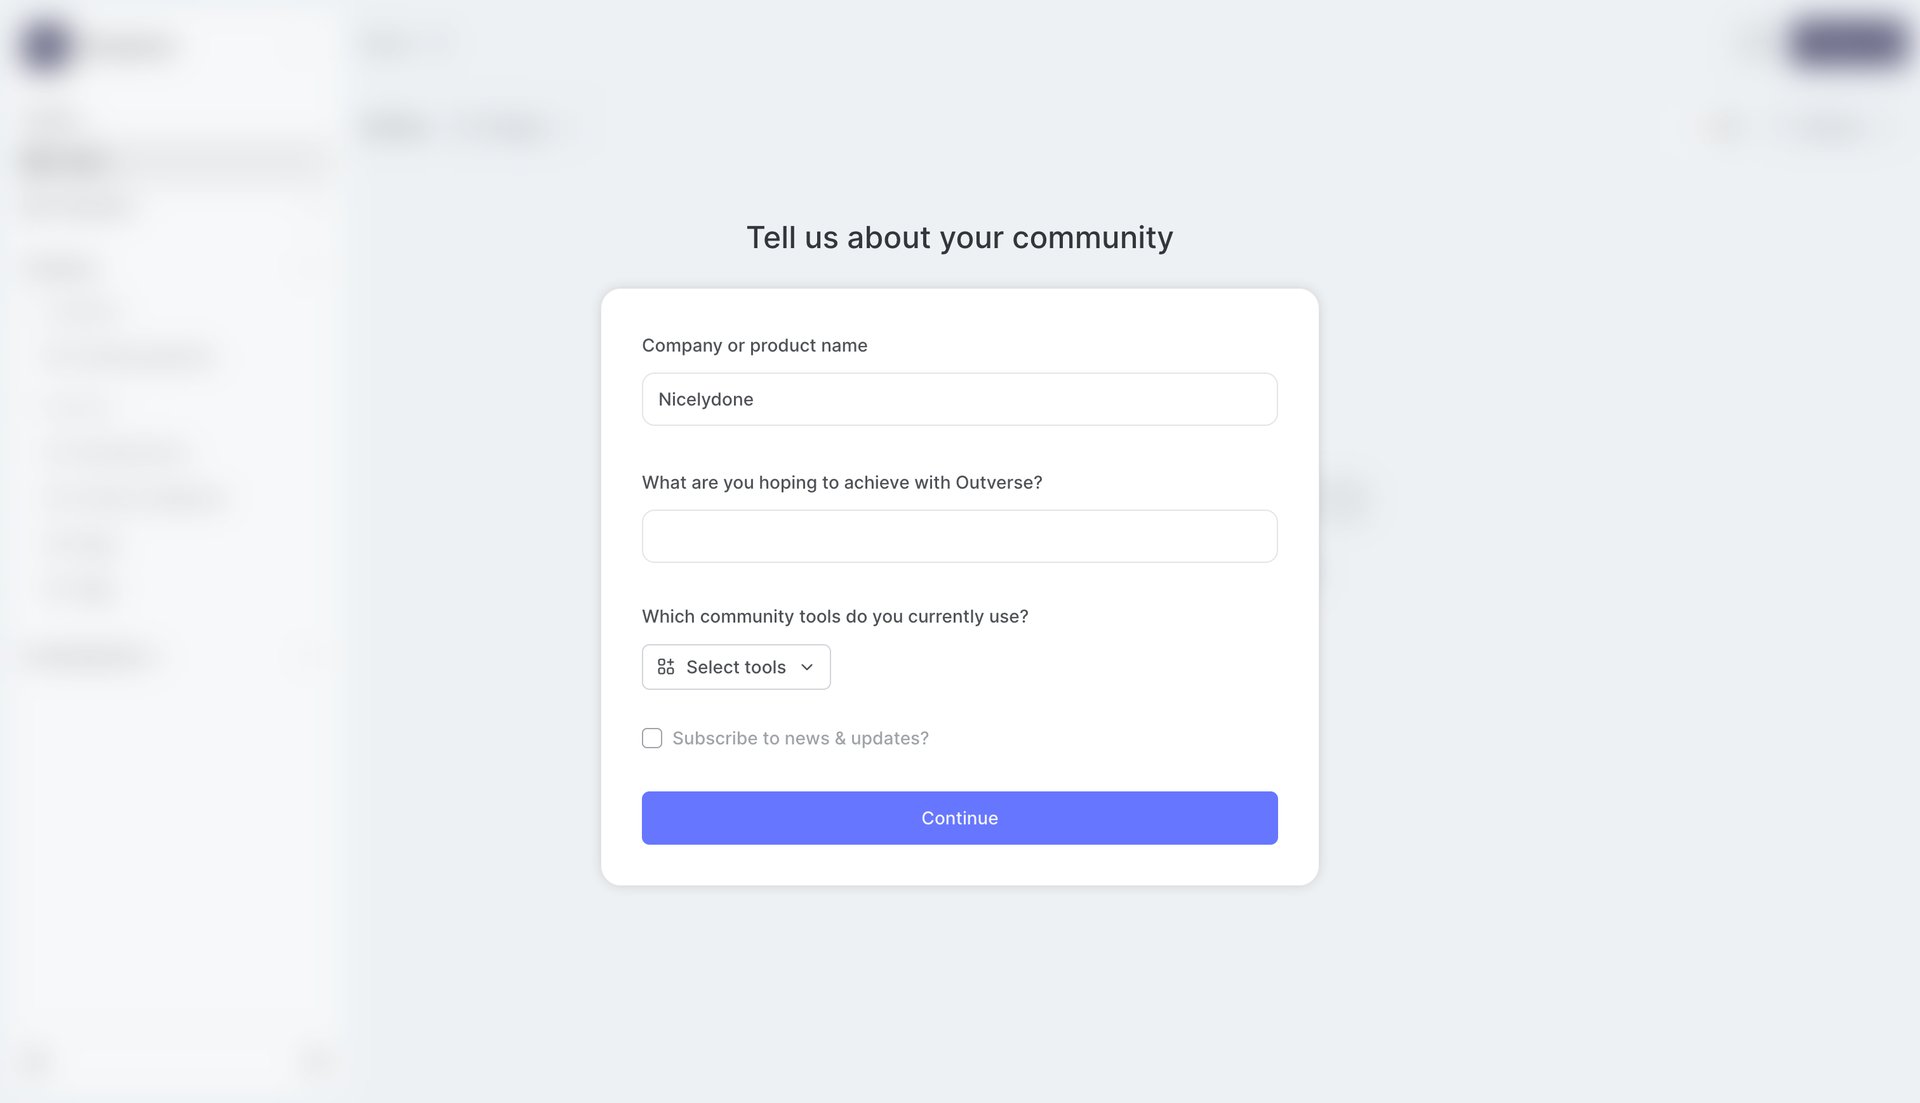Select the second indented item in the sidebar list
The image size is (1920, 1103).
(x=130, y=357)
